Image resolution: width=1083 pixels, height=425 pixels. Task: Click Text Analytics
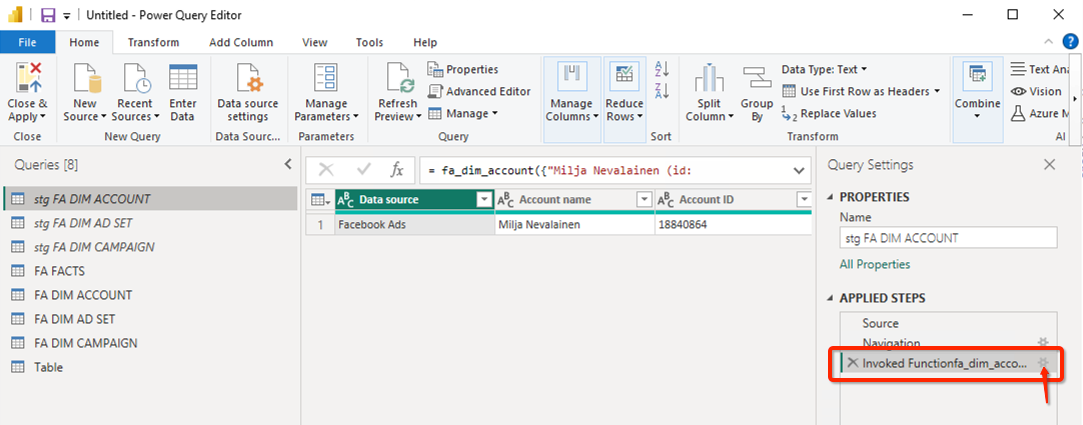point(1039,69)
